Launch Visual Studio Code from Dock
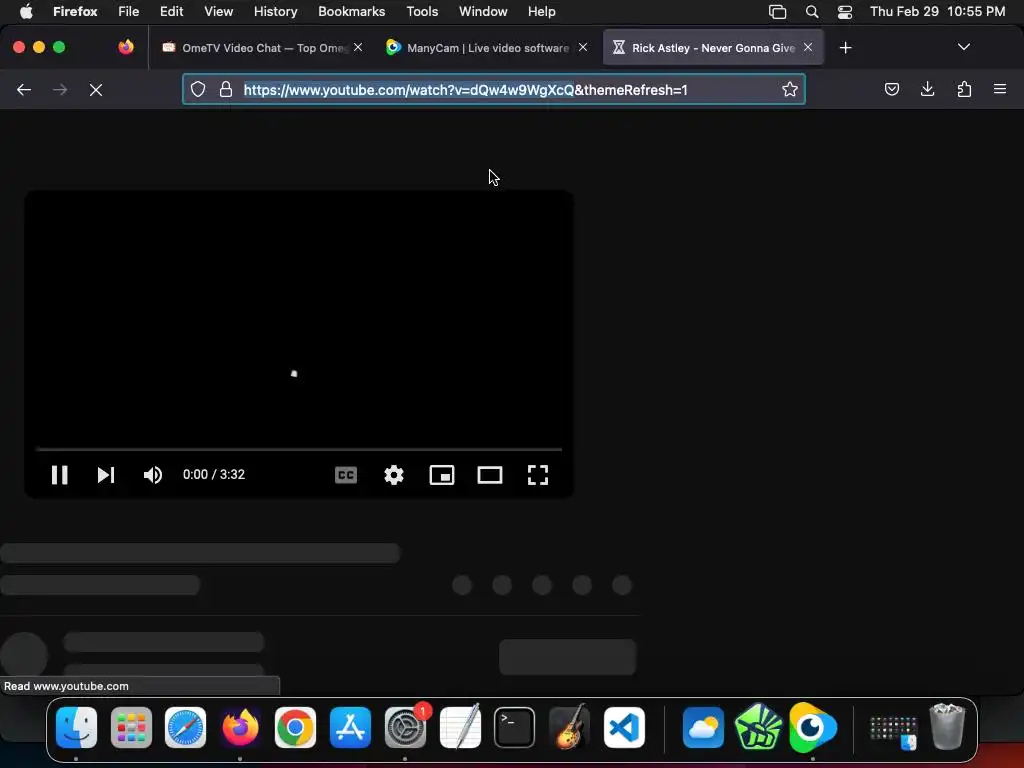The width and height of the screenshot is (1024, 768). click(624, 728)
